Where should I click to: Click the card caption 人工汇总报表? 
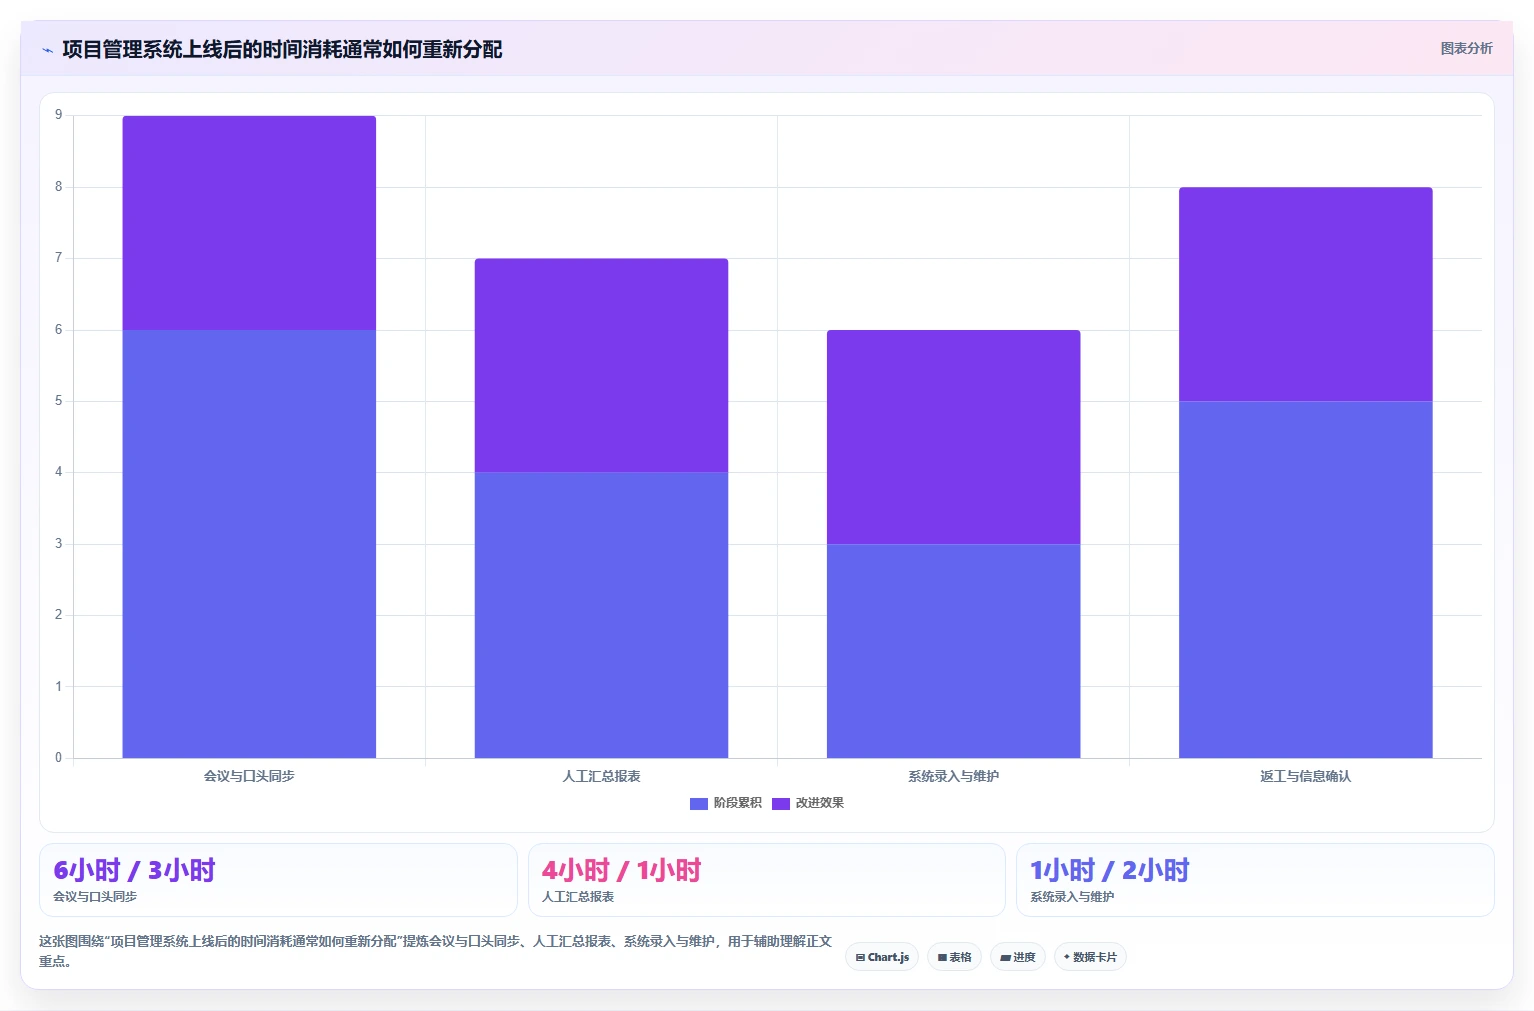click(578, 897)
